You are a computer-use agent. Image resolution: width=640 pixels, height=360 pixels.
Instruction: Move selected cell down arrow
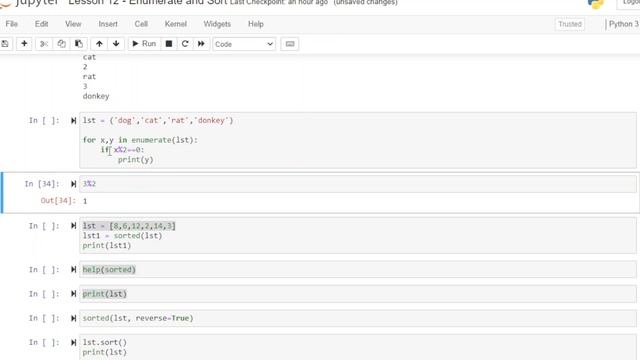(116, 44)
